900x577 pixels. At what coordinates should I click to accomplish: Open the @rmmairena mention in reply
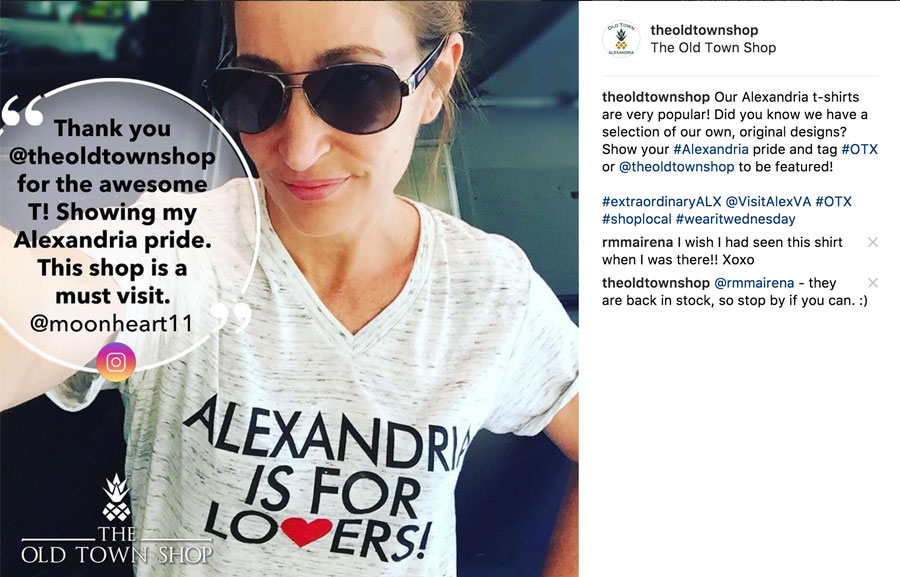point(754,283)
